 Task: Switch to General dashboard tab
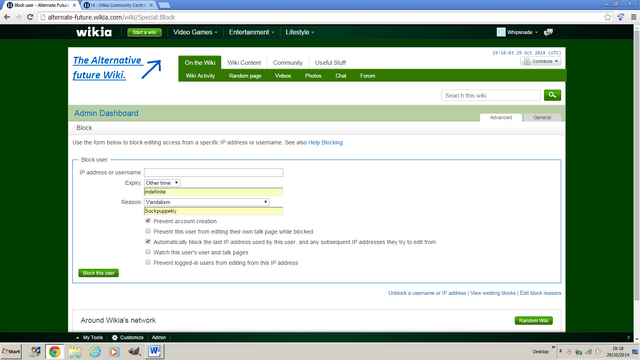[542, 118]
